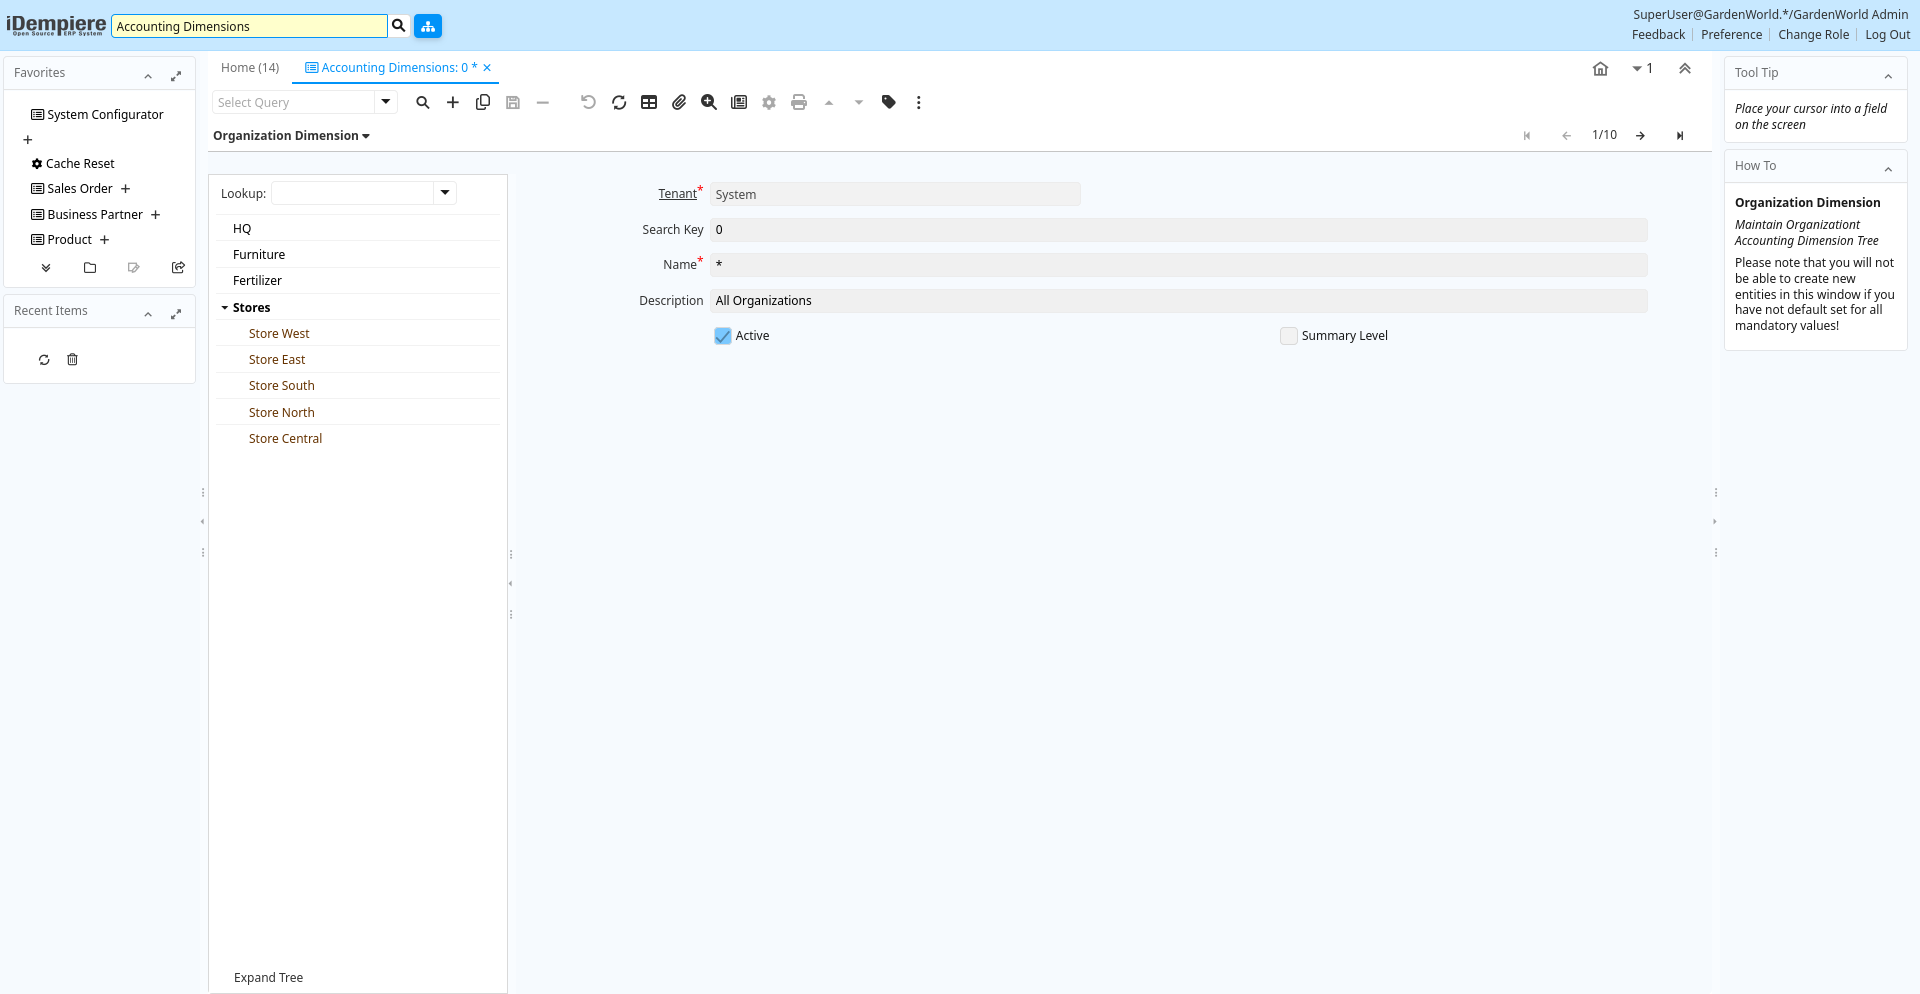Screen dimensions: 1920x994
Task: Collapse the Stores tree node
Action: click(225, 308)
